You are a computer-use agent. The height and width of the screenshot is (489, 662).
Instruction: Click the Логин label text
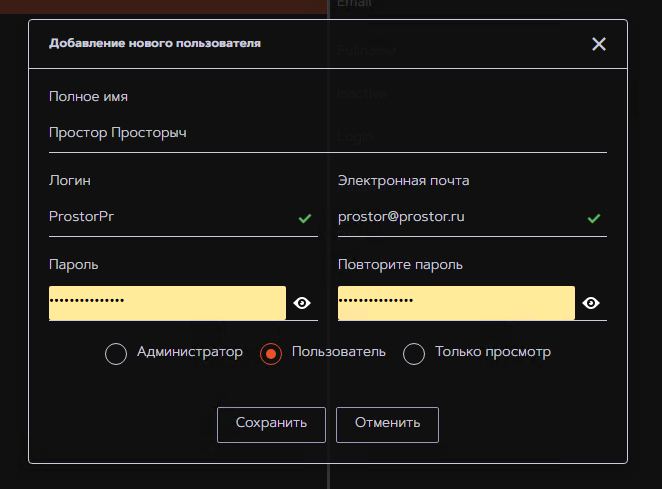(x=70, y=181)
